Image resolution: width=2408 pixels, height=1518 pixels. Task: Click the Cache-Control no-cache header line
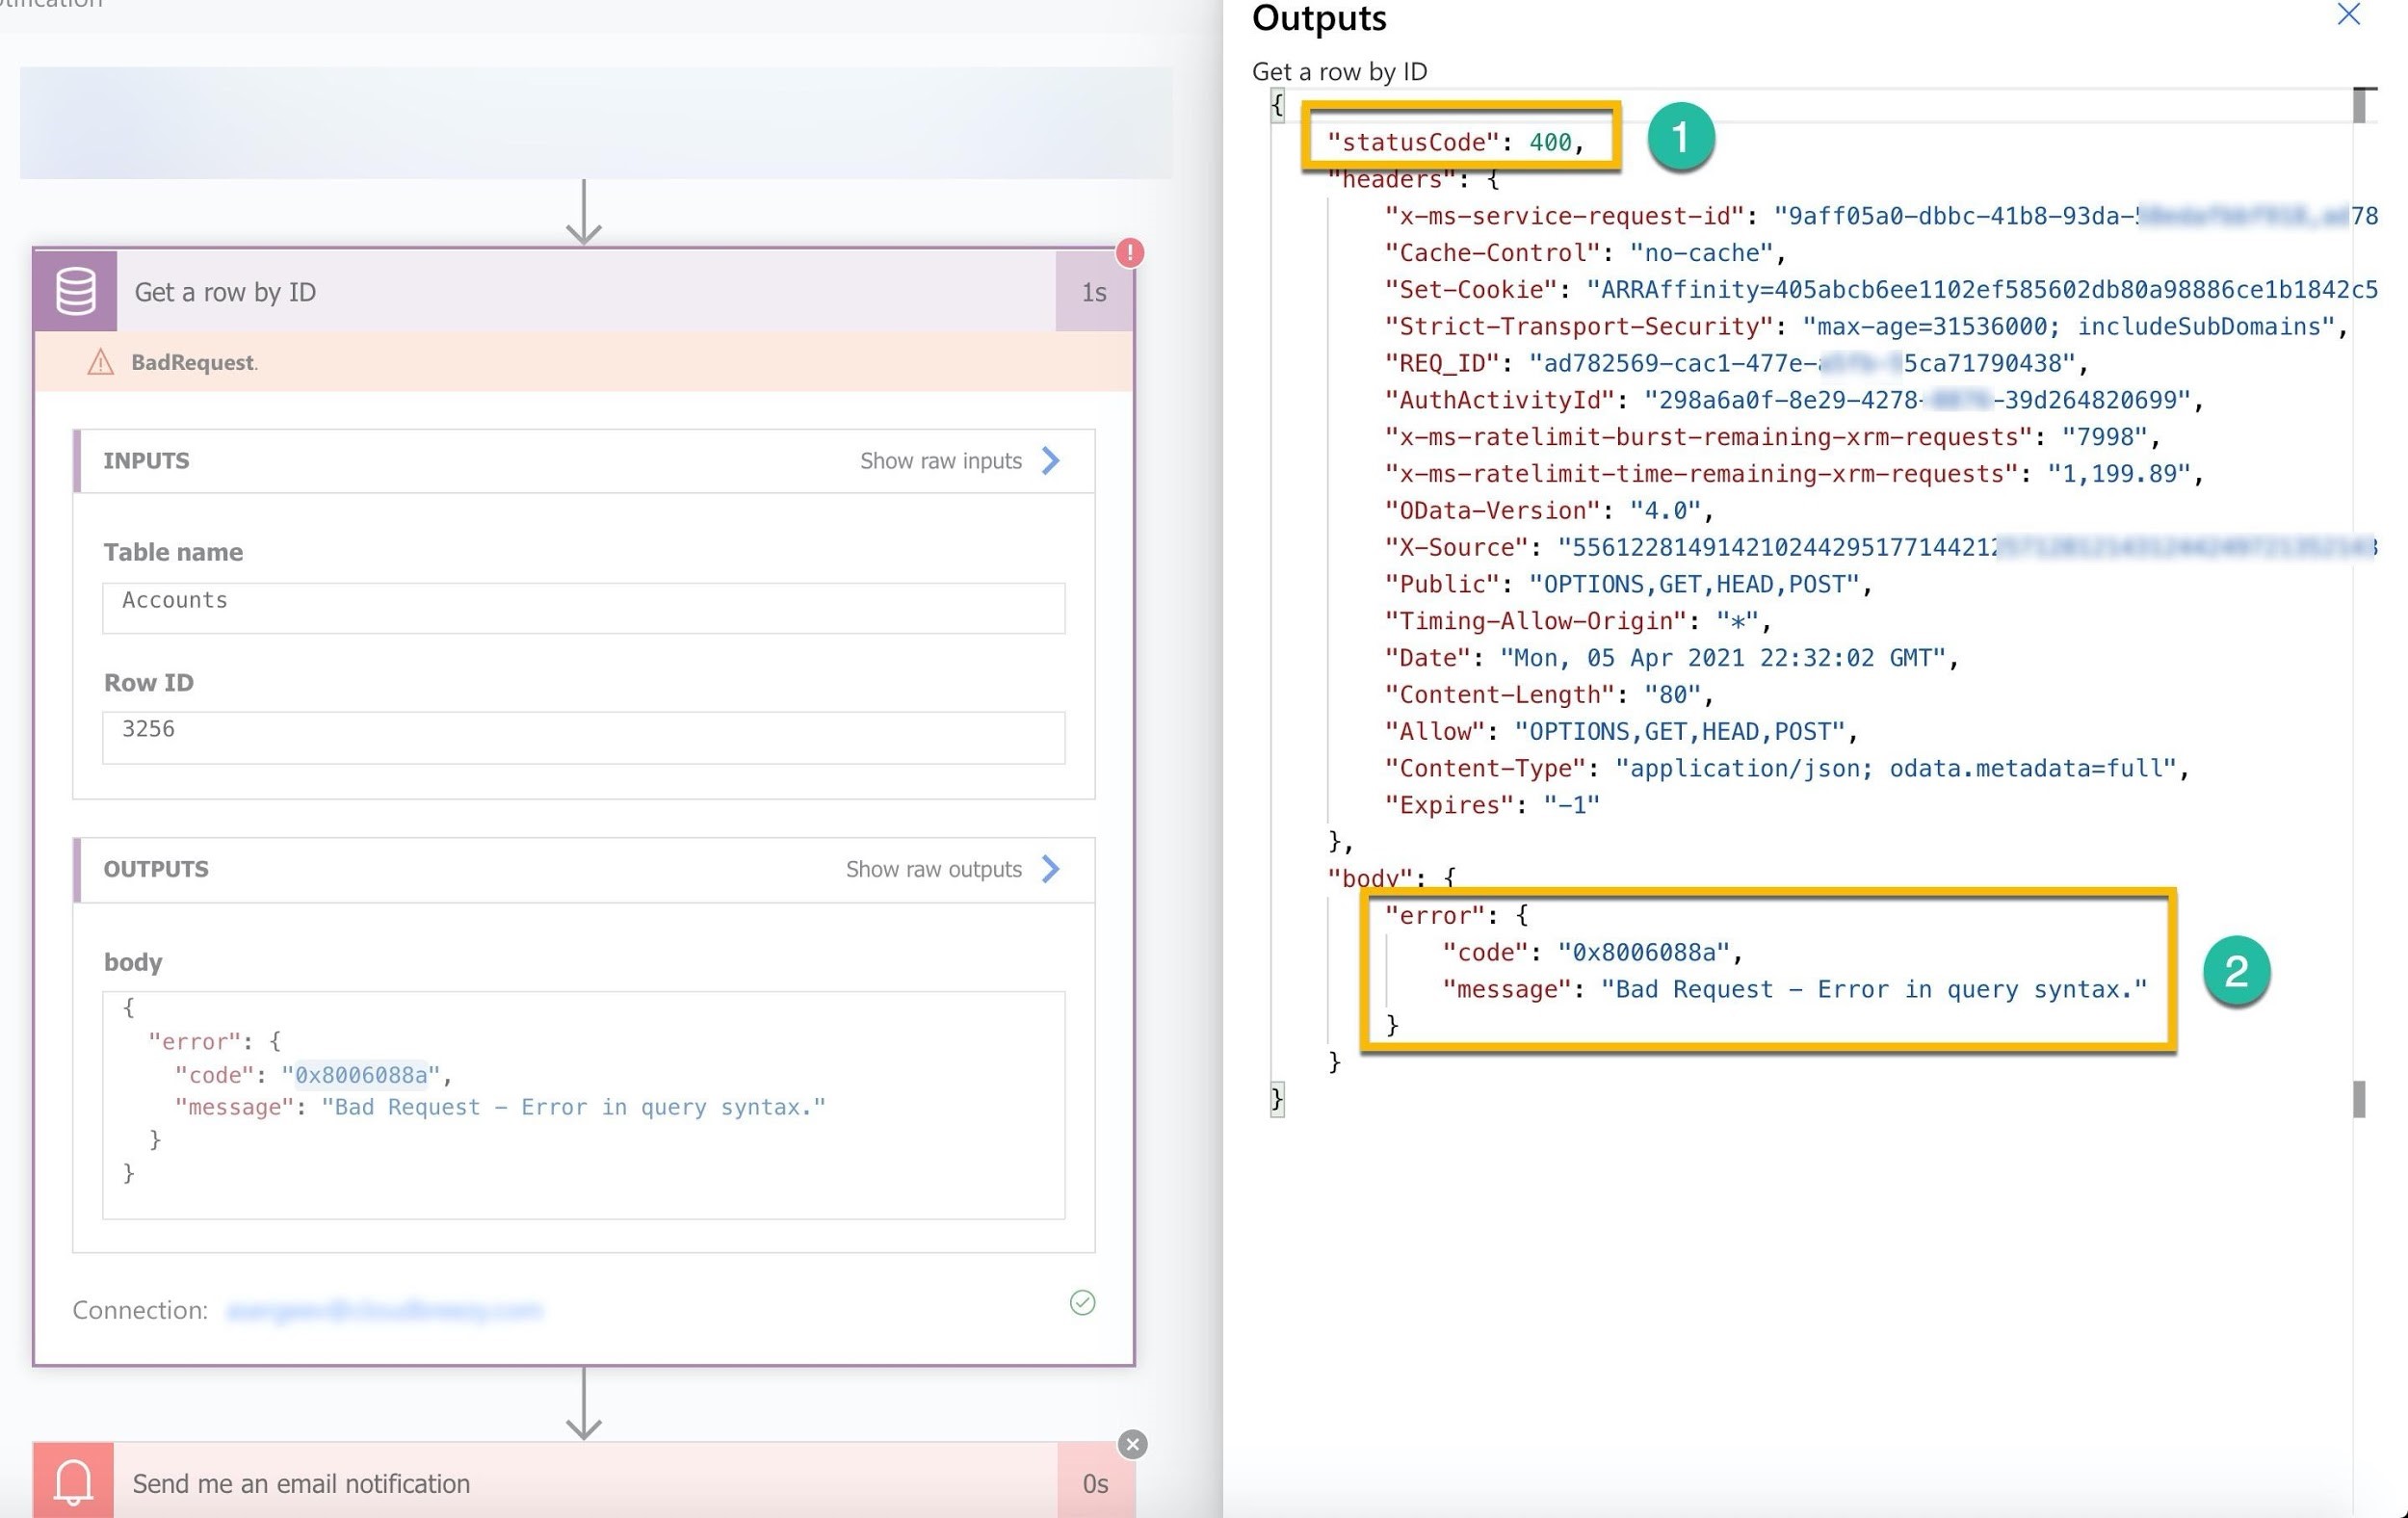coord(1585,253)
